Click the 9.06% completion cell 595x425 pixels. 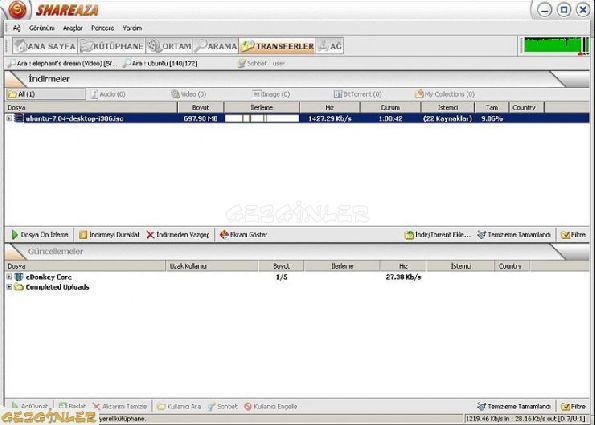(492, 119)
